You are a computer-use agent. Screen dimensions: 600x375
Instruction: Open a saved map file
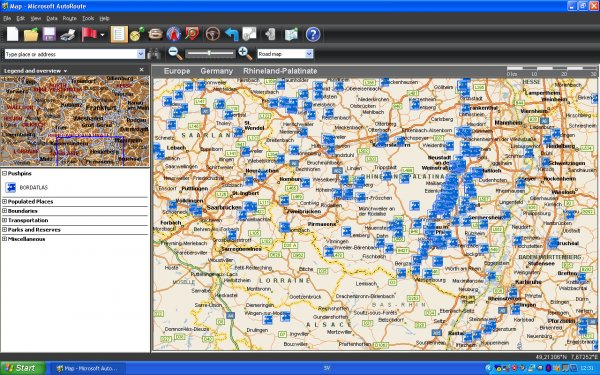click(31, 34)
